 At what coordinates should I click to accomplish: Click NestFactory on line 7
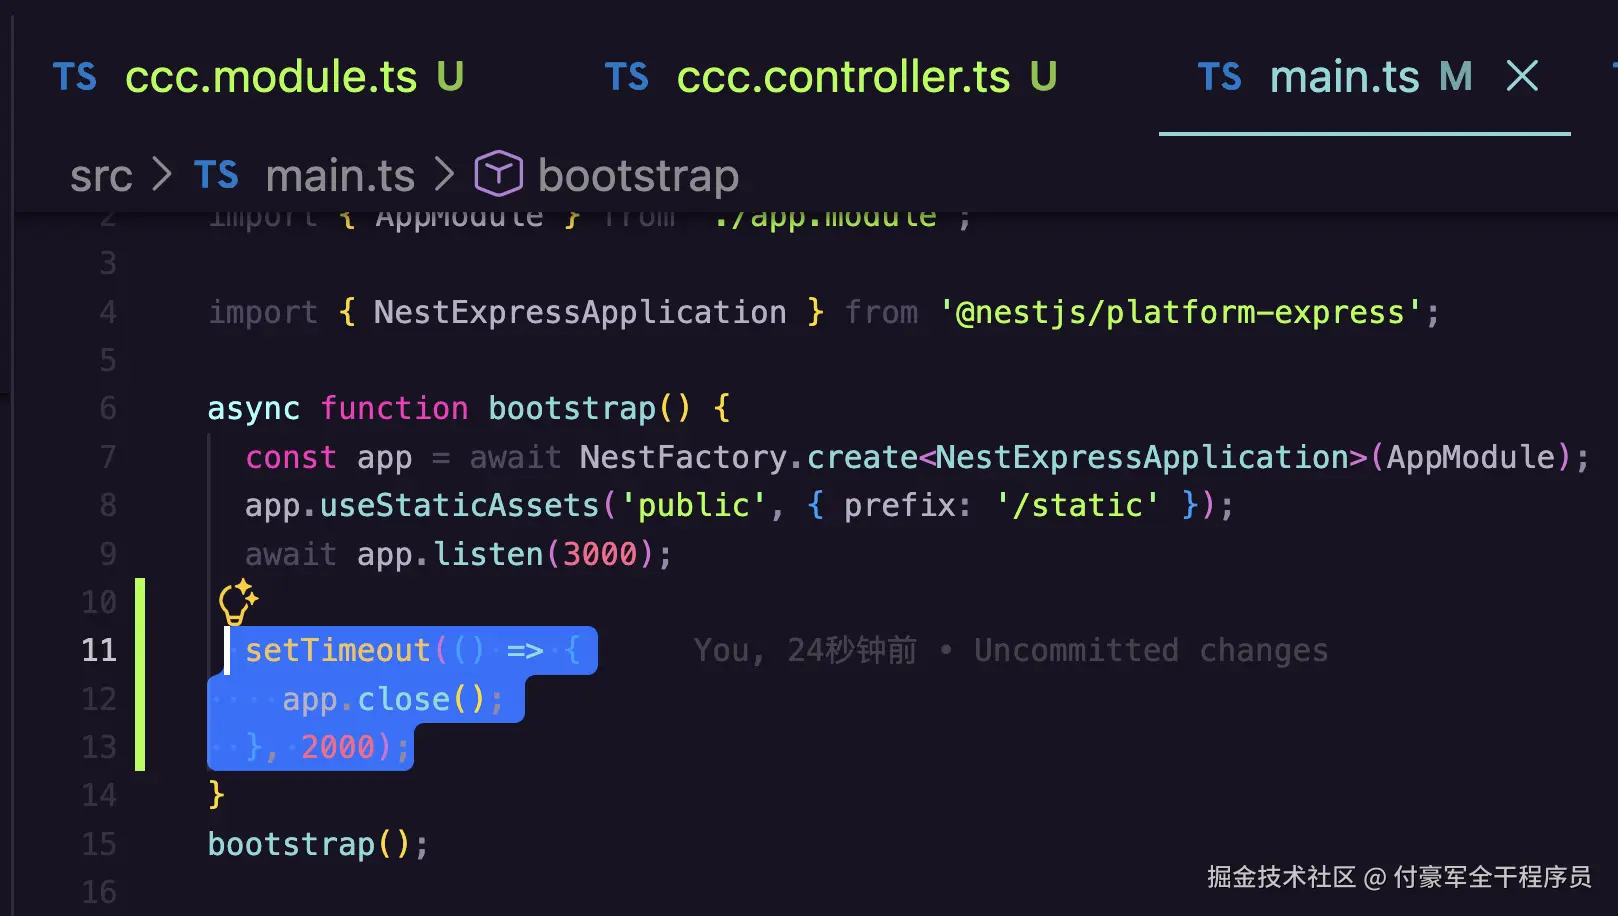point(683,457)
